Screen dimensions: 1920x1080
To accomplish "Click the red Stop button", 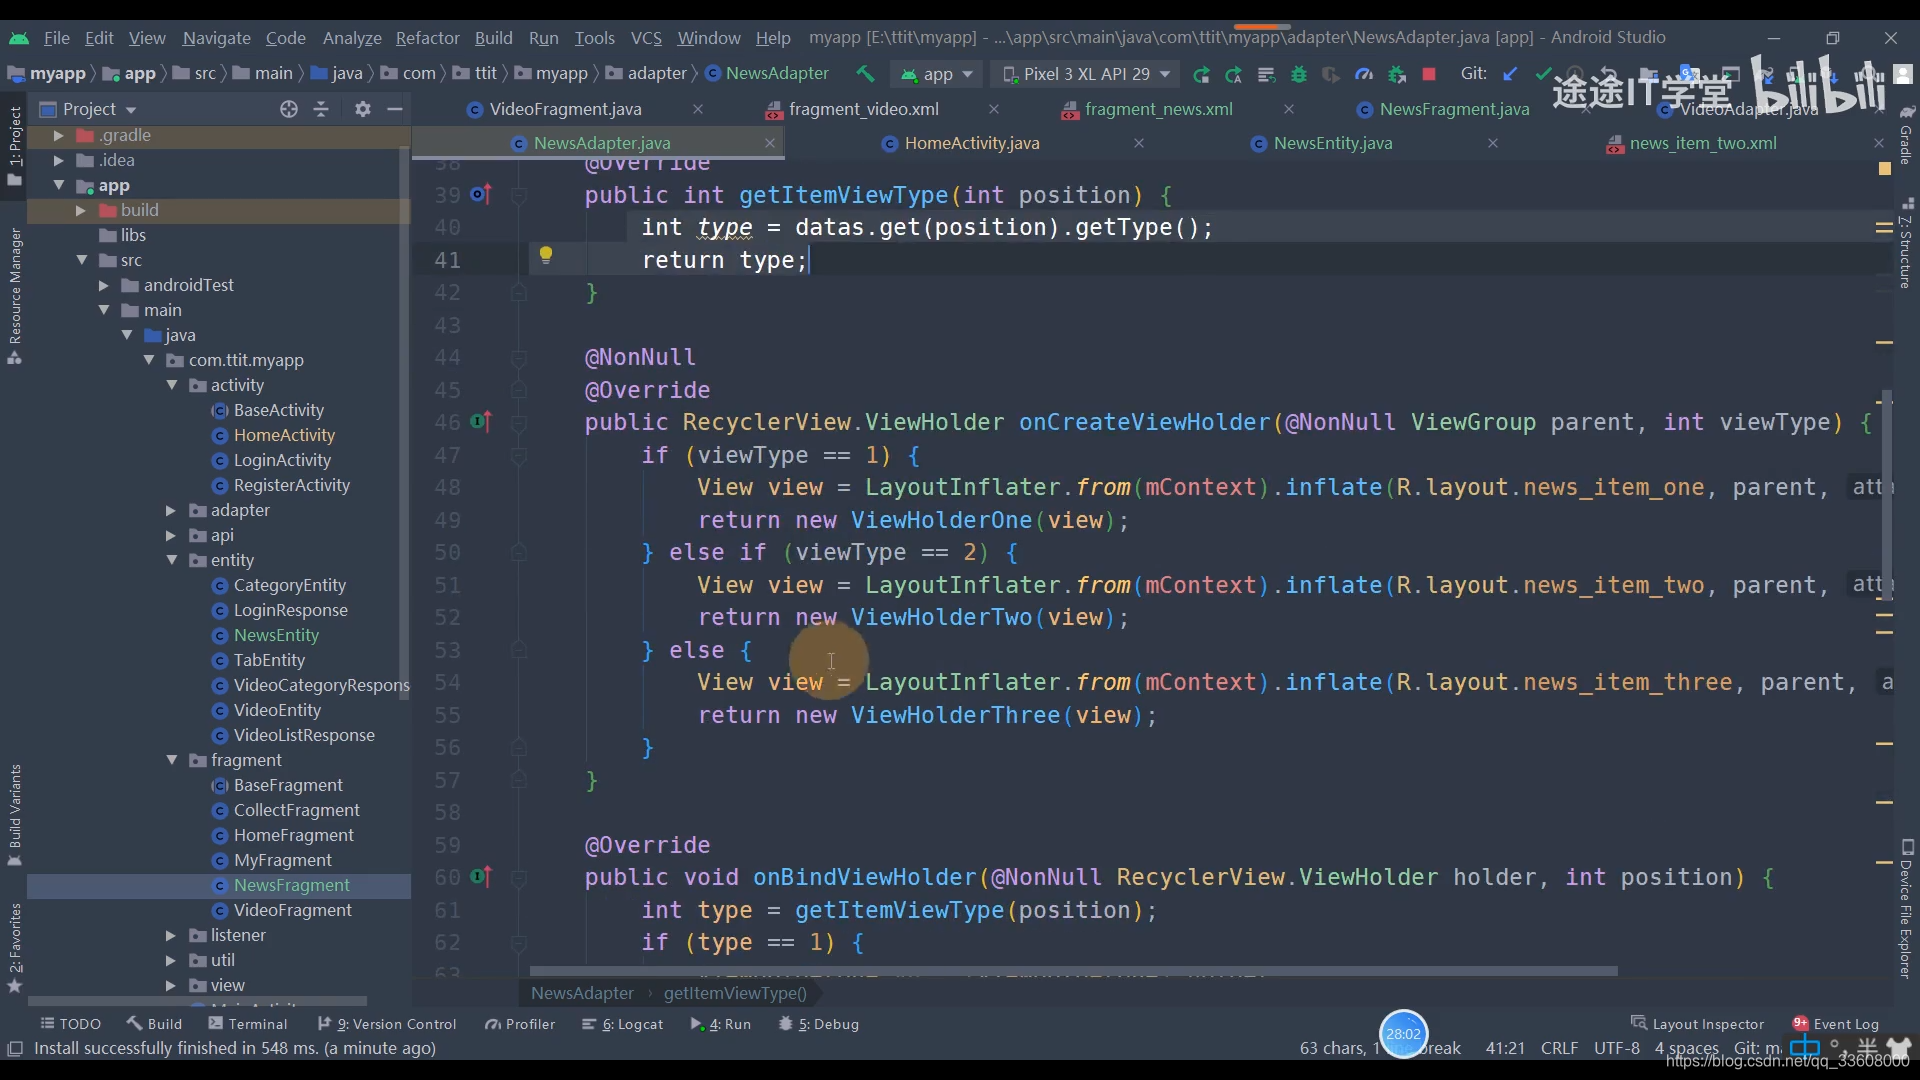I will pos(1429,74).
